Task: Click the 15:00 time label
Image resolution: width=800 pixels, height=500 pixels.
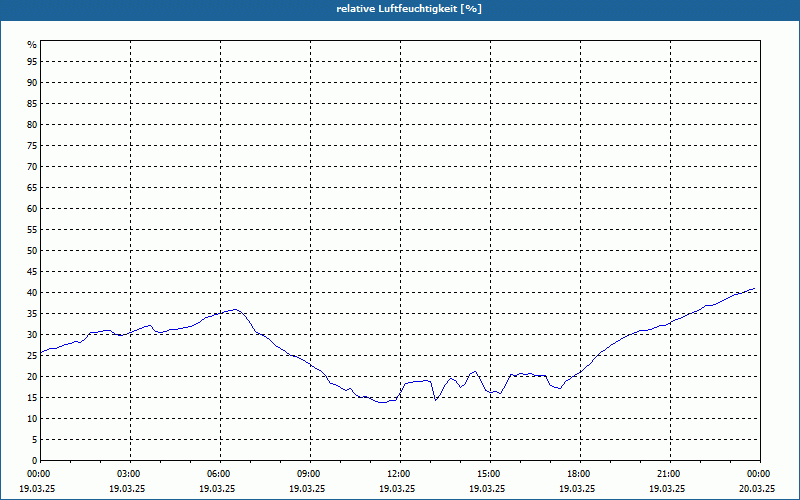Action: (x=490, y=474)
